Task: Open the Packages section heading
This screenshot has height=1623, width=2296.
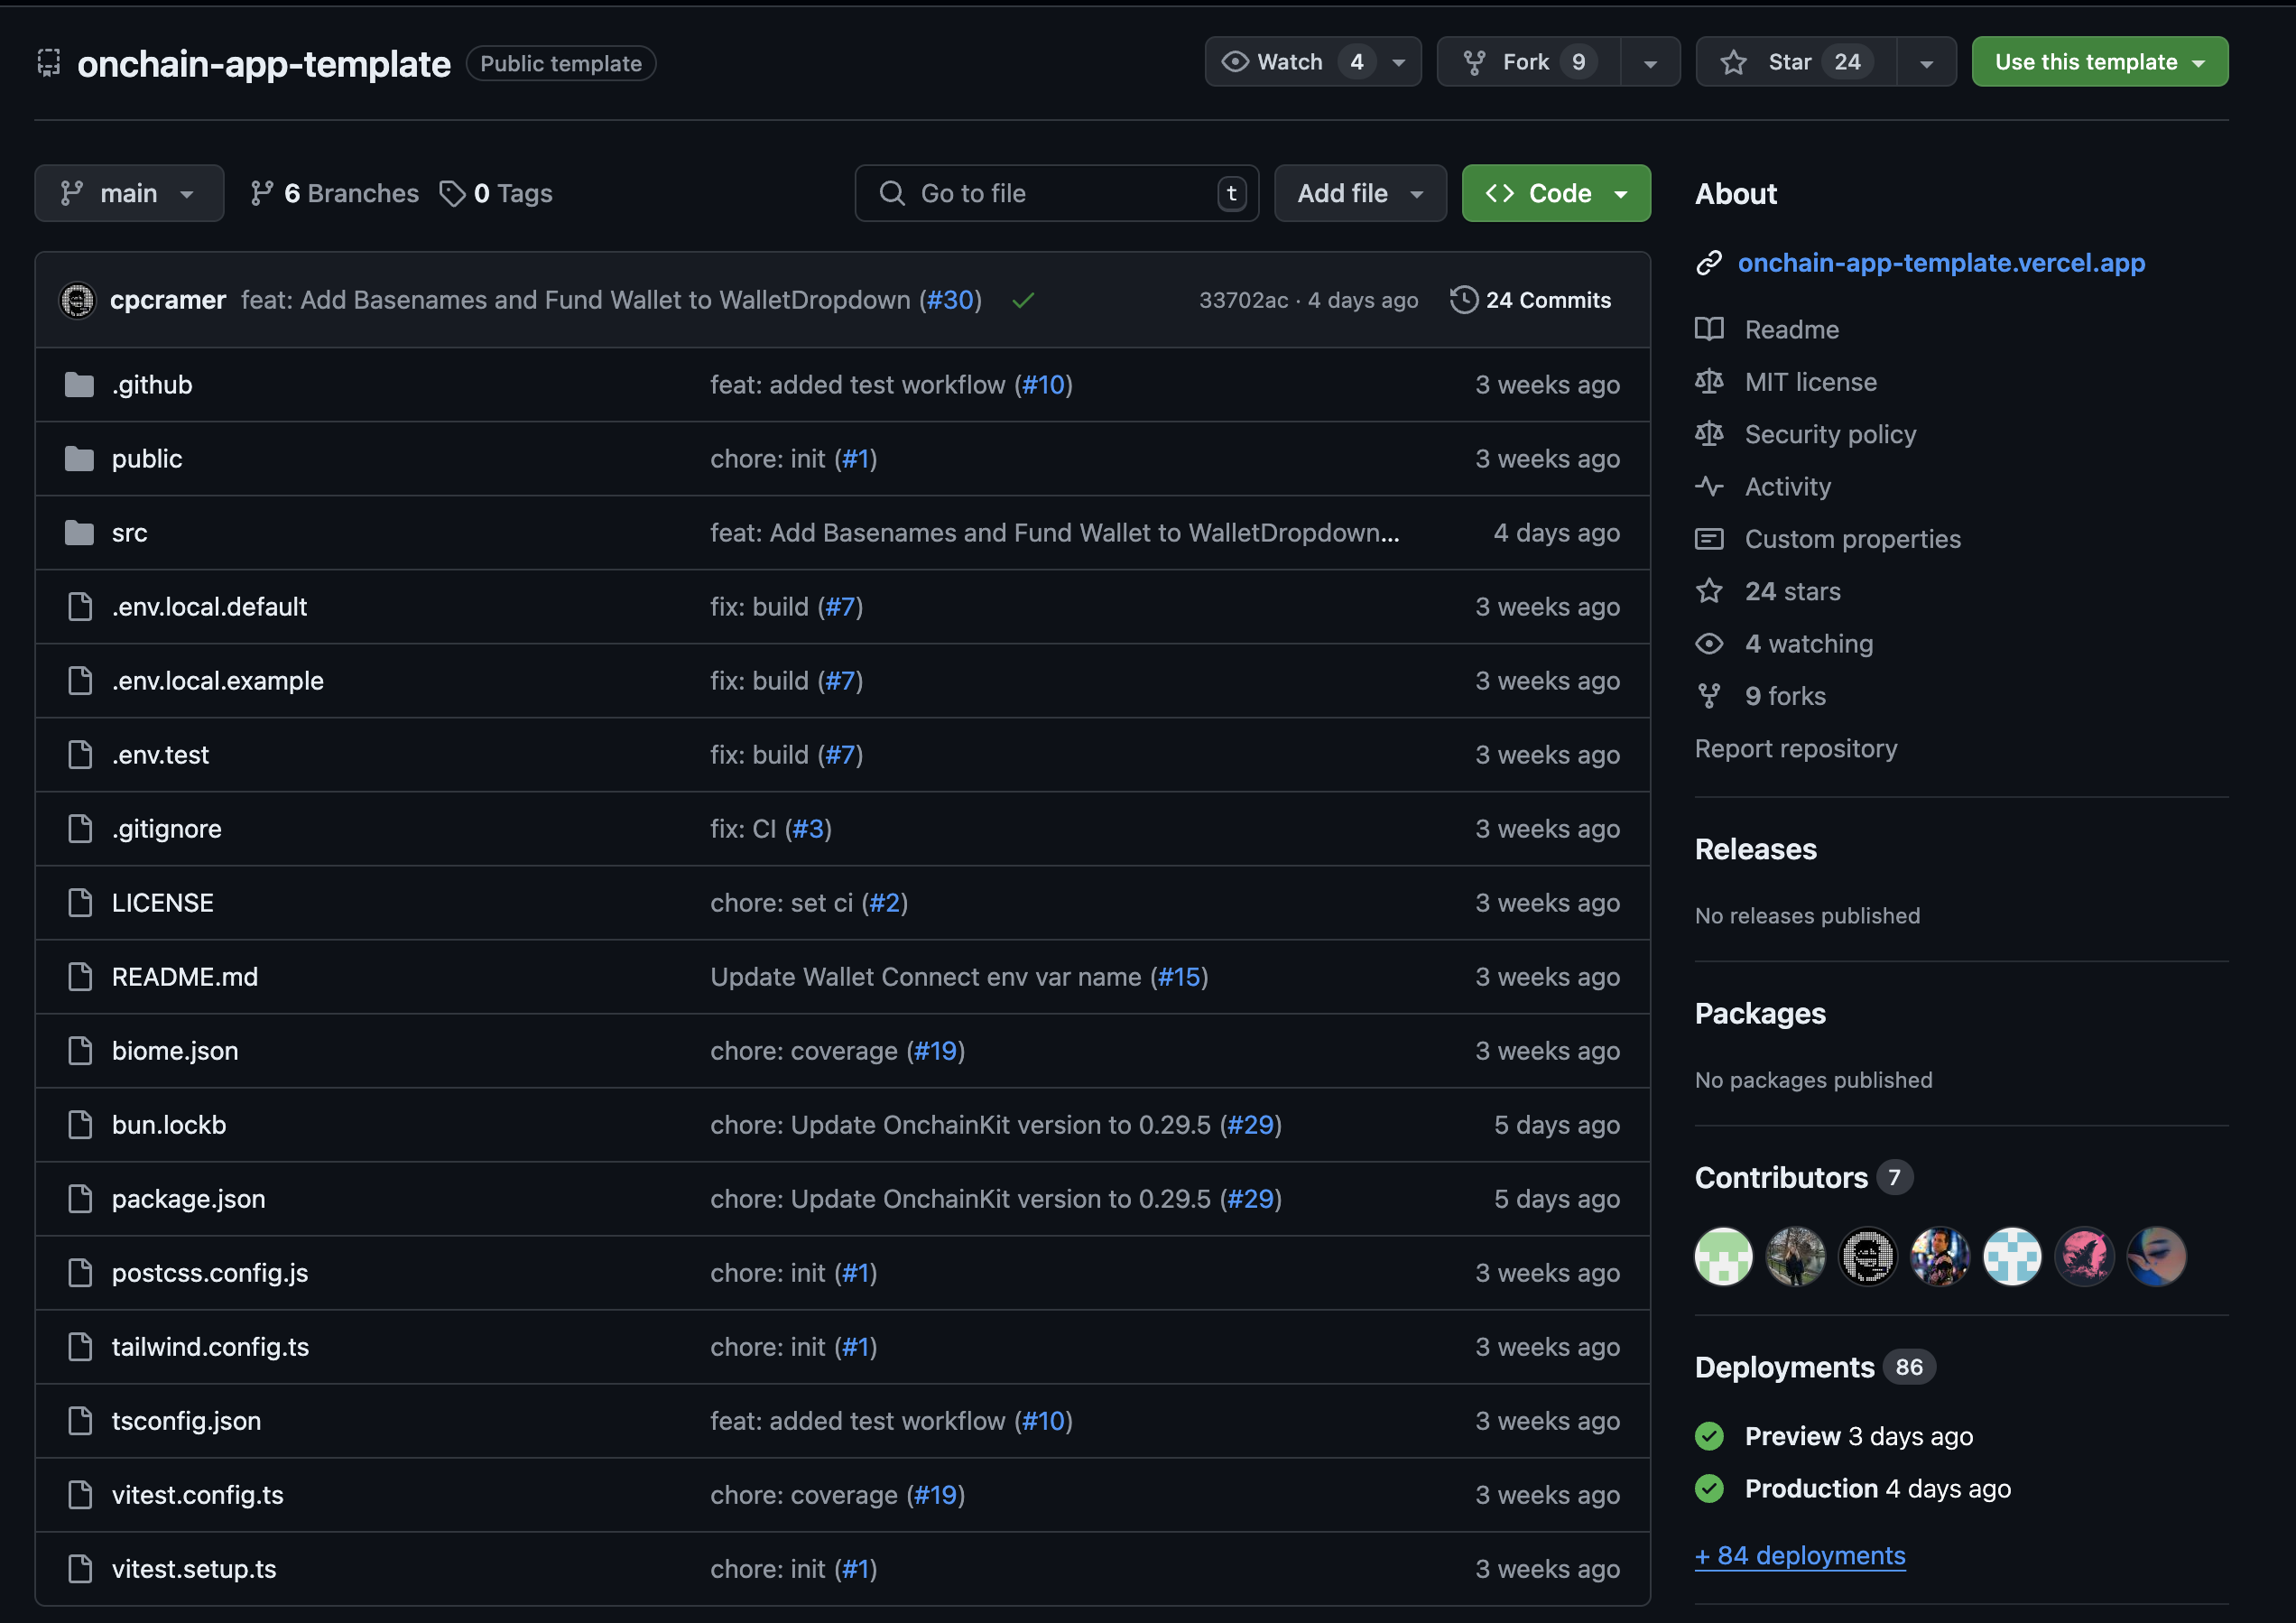Action: [1760, 1013]
